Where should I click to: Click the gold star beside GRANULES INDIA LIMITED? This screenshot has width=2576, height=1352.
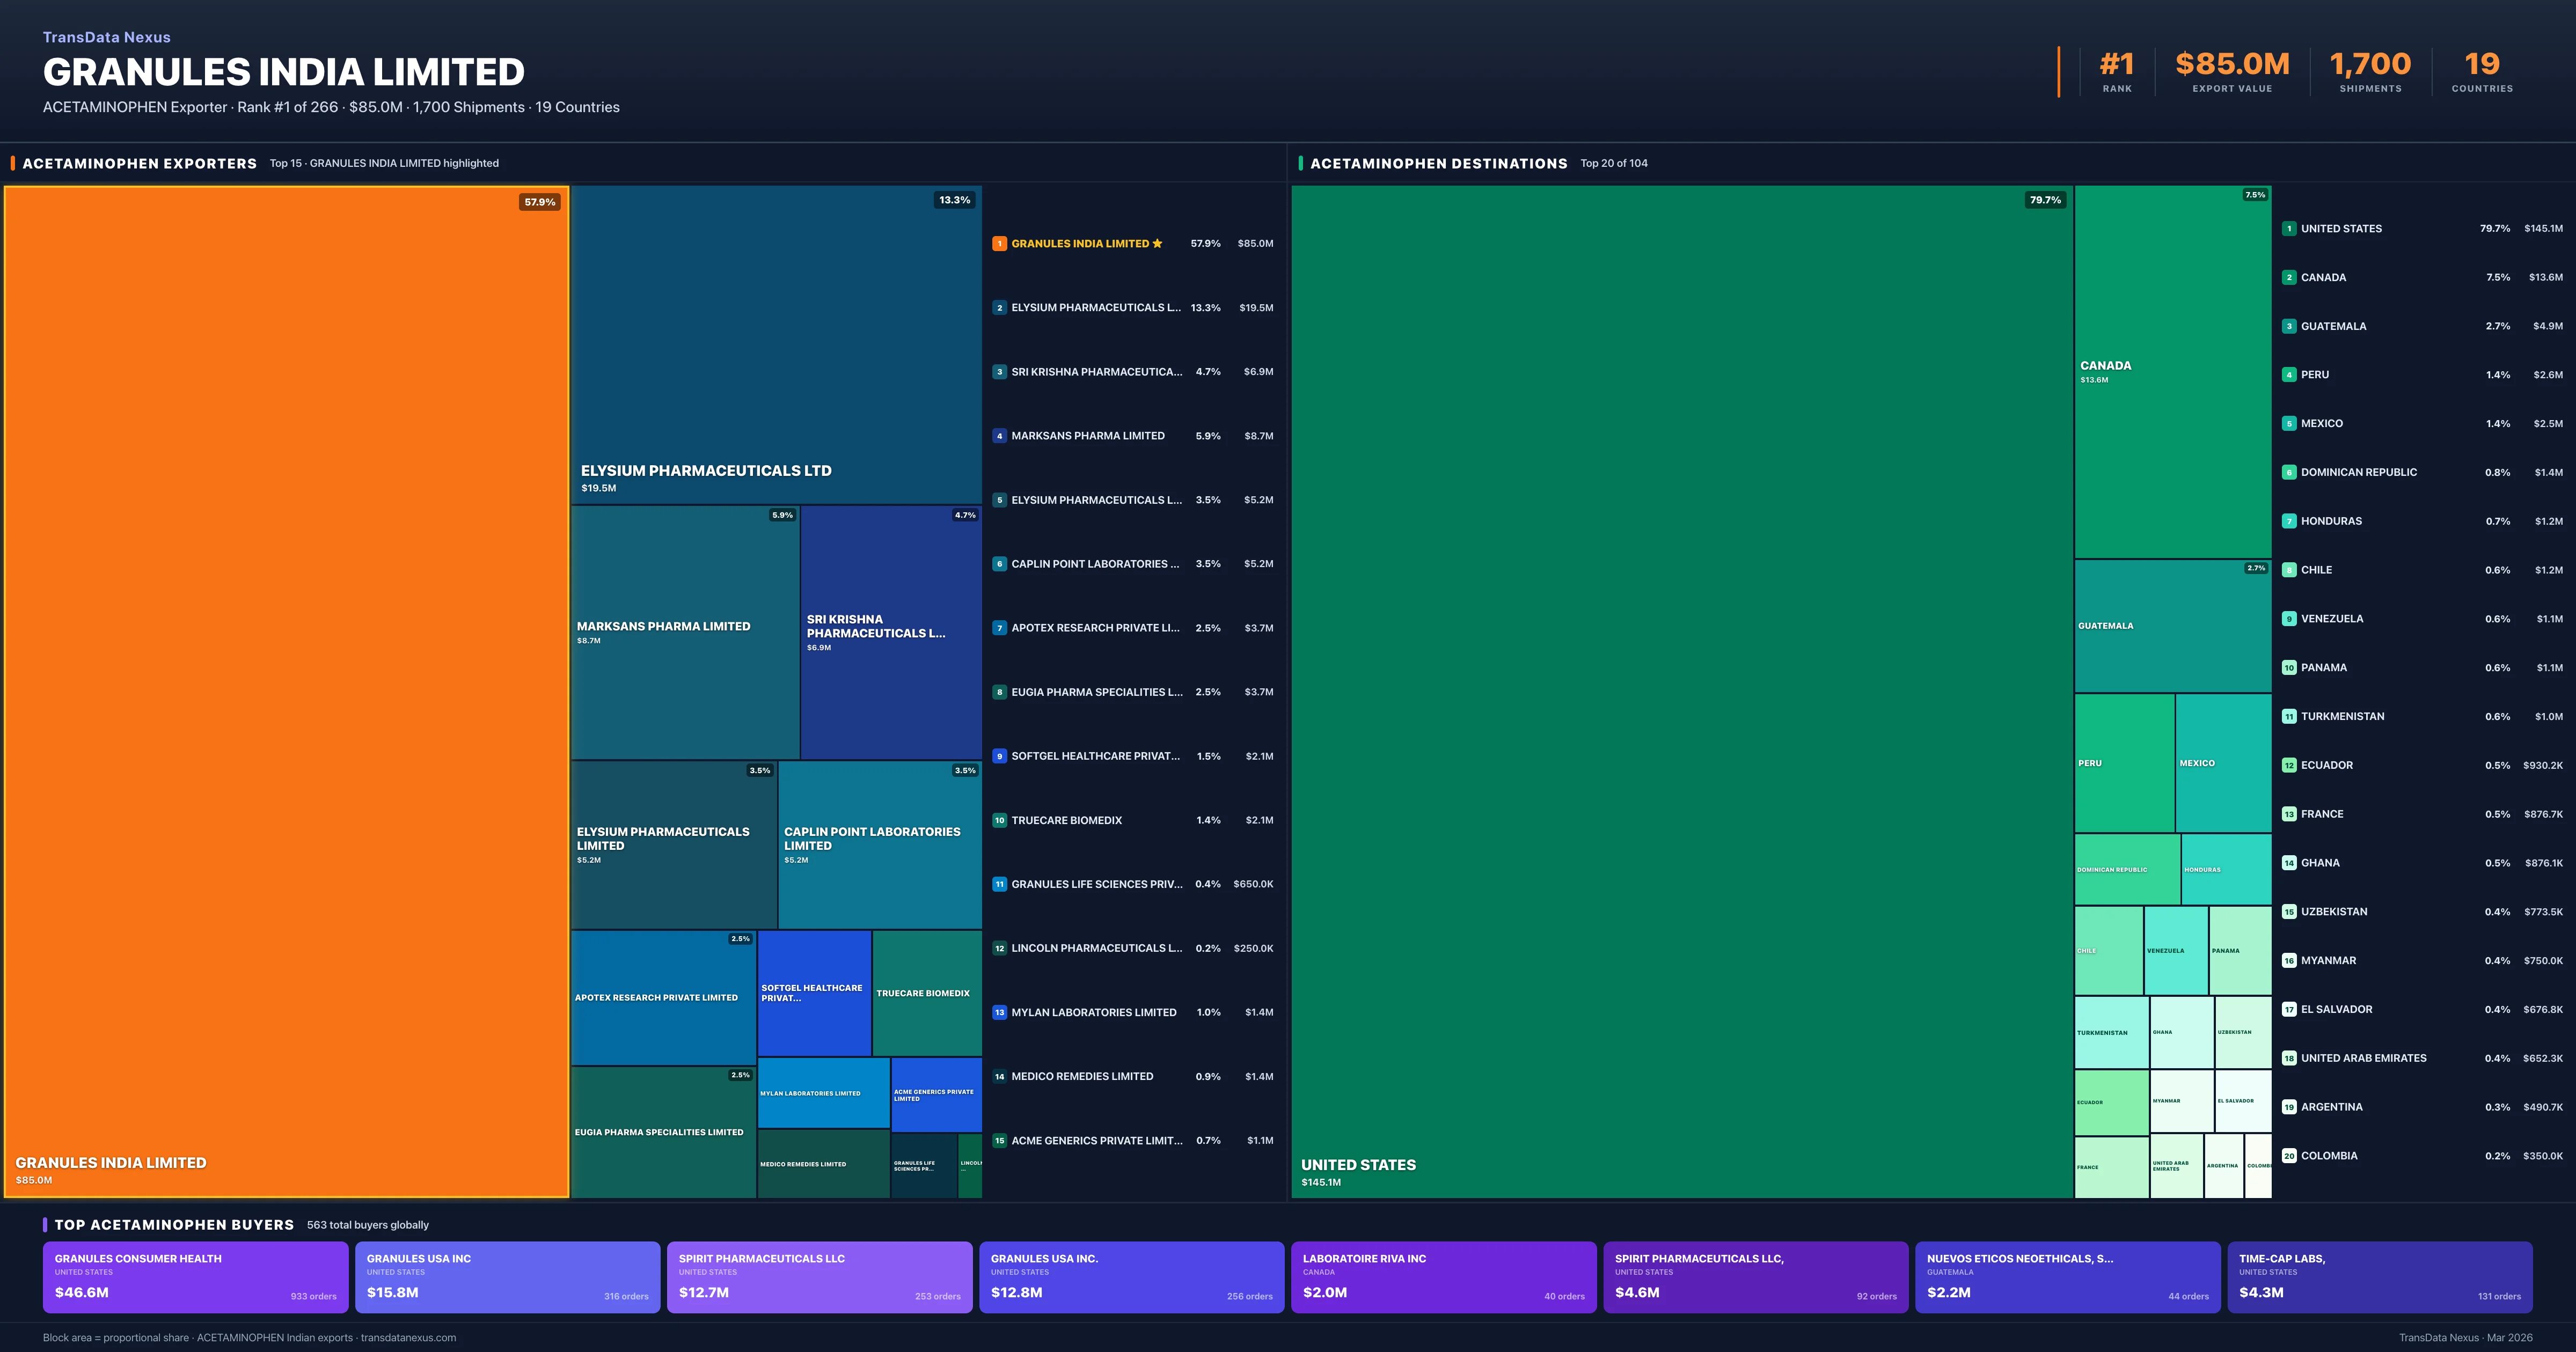coord(1158,244)
